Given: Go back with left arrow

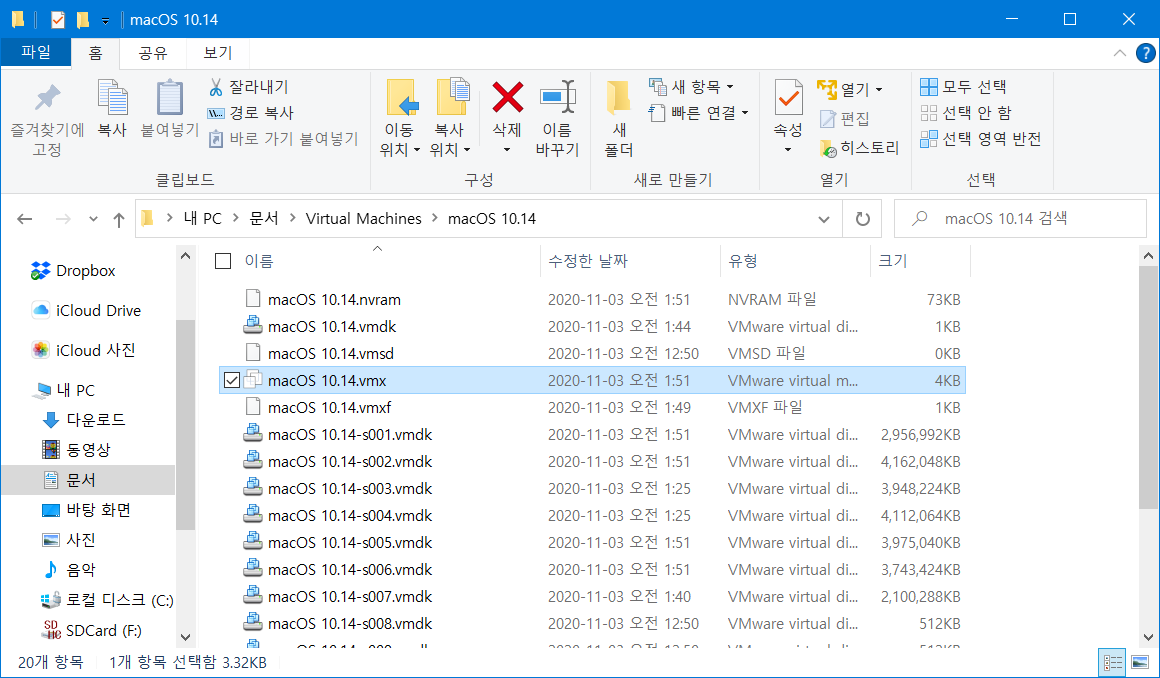Looking at the screenshot, I should tap(25, 218).
